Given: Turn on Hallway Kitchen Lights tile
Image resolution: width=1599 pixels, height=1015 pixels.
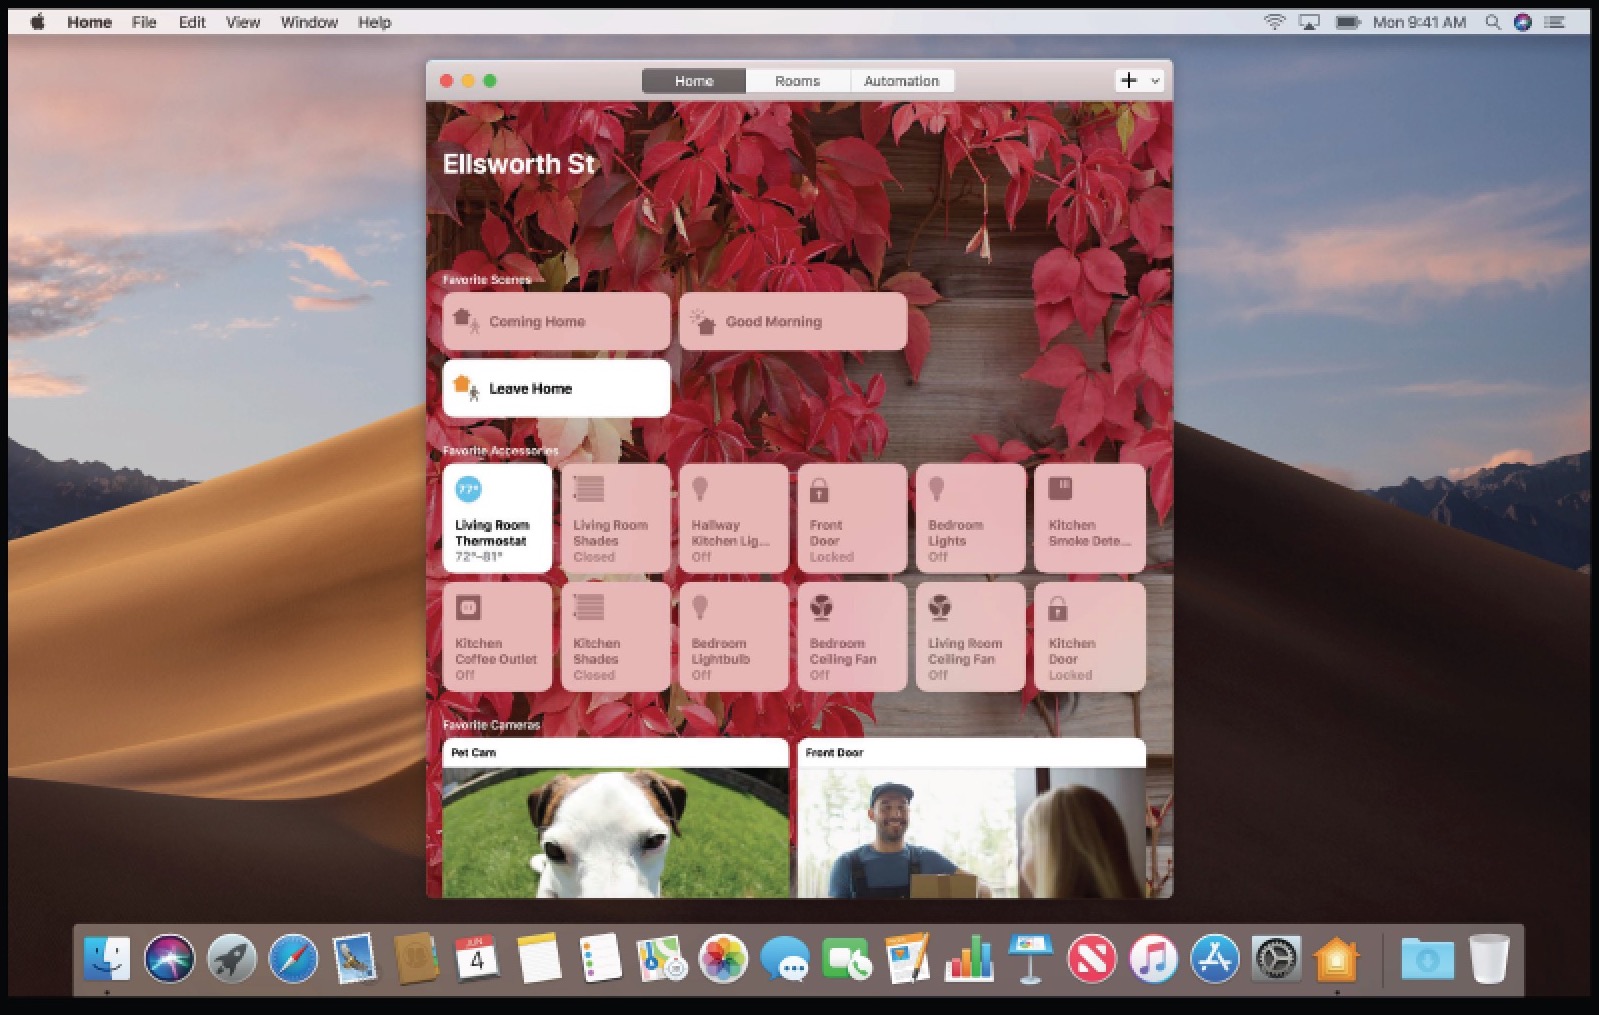Looking at the screenshot, I should (x=734, y=518).
